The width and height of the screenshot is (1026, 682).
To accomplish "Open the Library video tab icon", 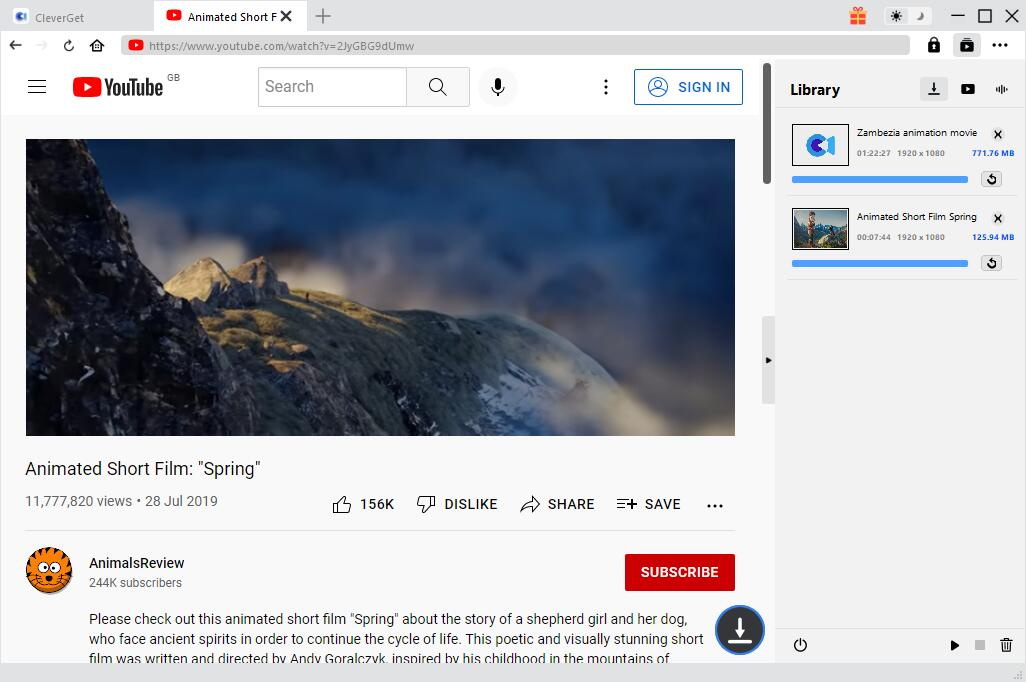I will [x=968, y=89].
